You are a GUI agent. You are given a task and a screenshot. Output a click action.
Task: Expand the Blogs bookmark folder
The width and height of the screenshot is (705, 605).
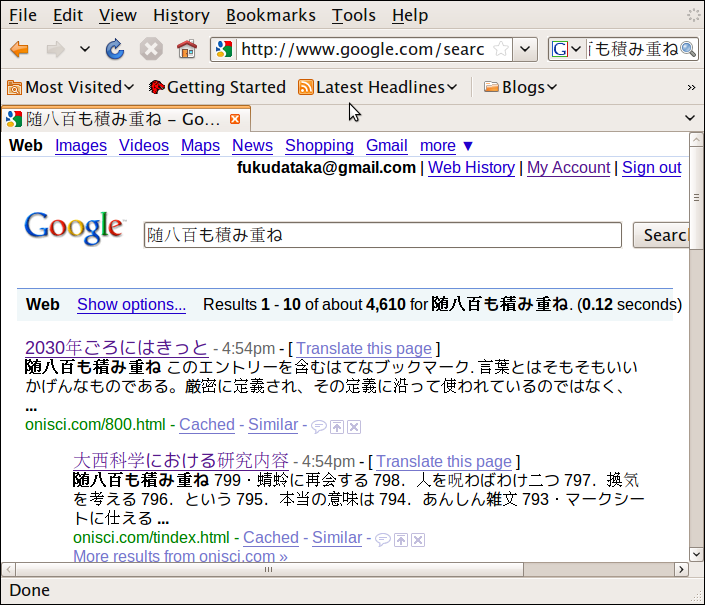coord(521,87)
